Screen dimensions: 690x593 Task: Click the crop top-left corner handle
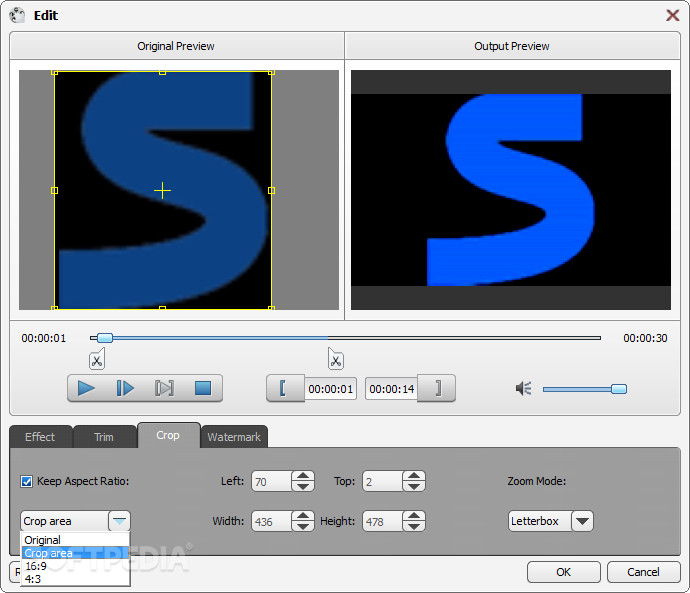[x=55, y=72]
